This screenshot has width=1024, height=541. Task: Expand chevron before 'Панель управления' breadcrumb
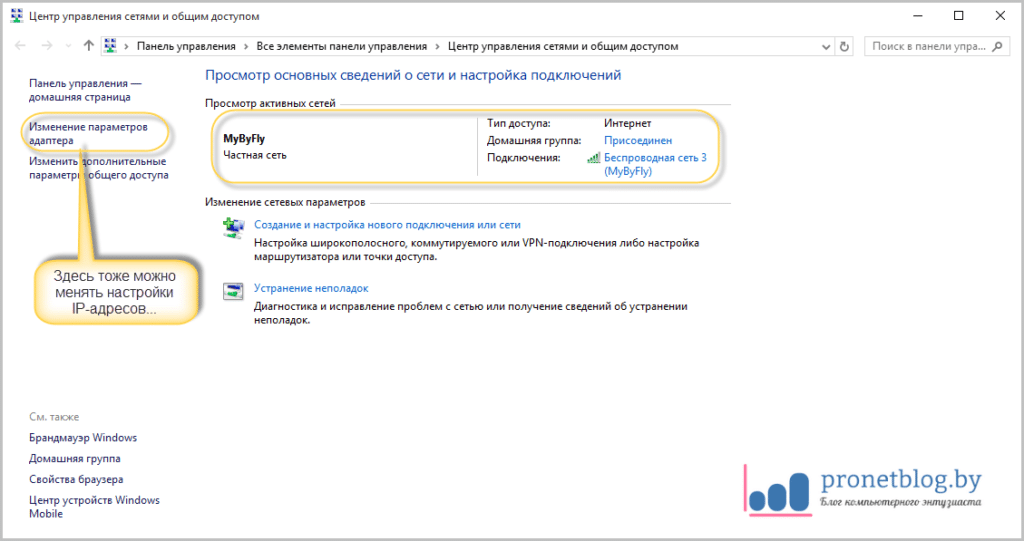point(126,46)
